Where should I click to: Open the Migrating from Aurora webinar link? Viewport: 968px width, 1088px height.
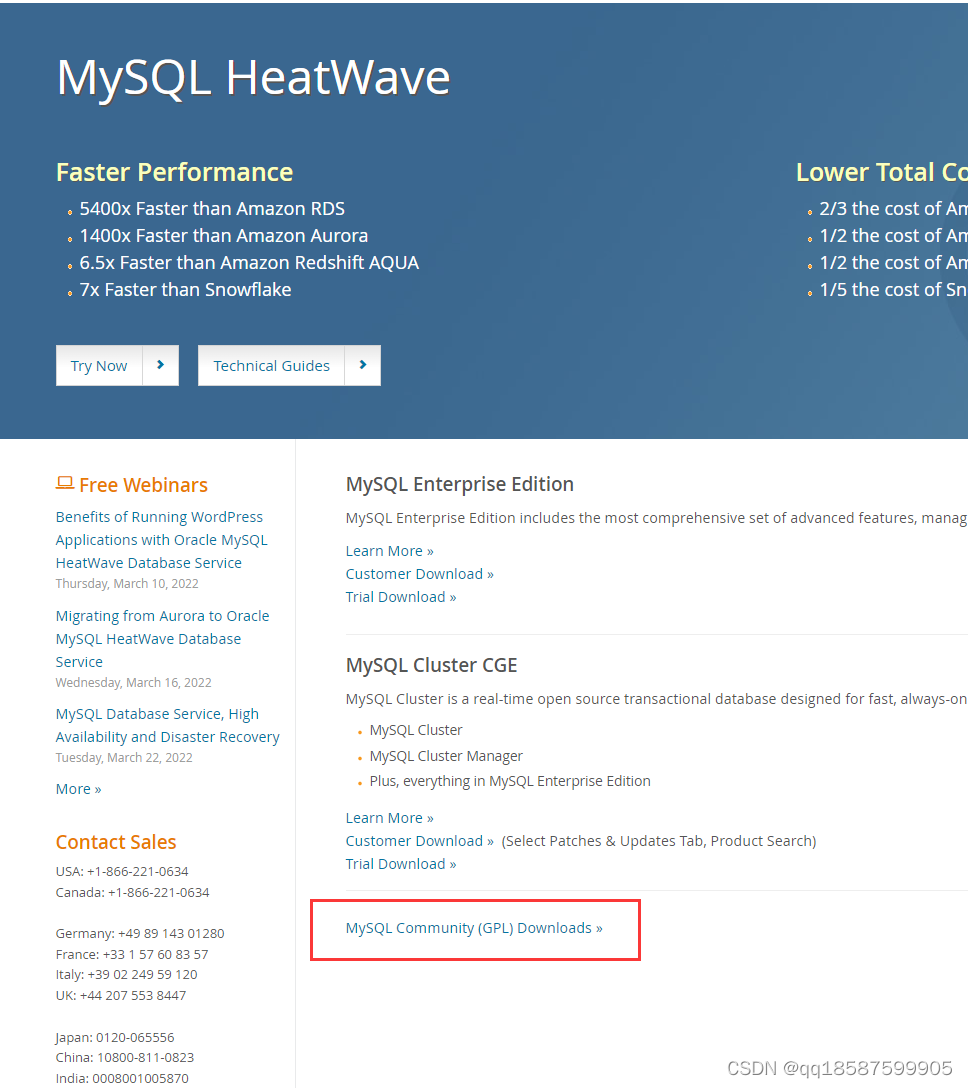click(x=162, y=639)
